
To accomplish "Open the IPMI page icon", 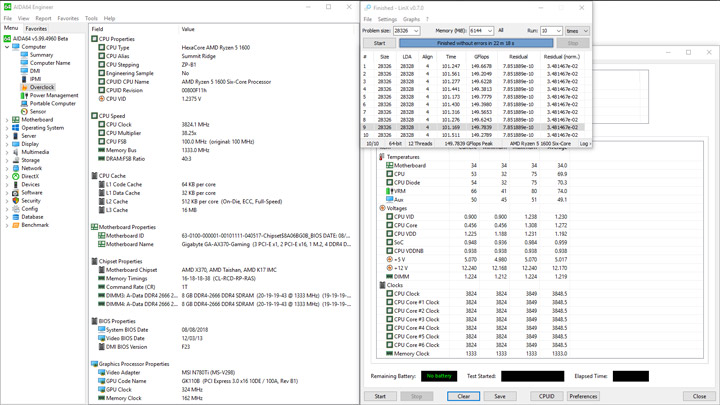I will [24, 79].
